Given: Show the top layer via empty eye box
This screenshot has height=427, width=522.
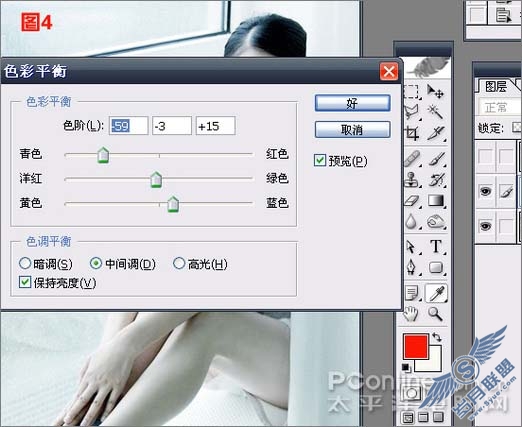Looking at the screenshot, I should click(485, 156).
